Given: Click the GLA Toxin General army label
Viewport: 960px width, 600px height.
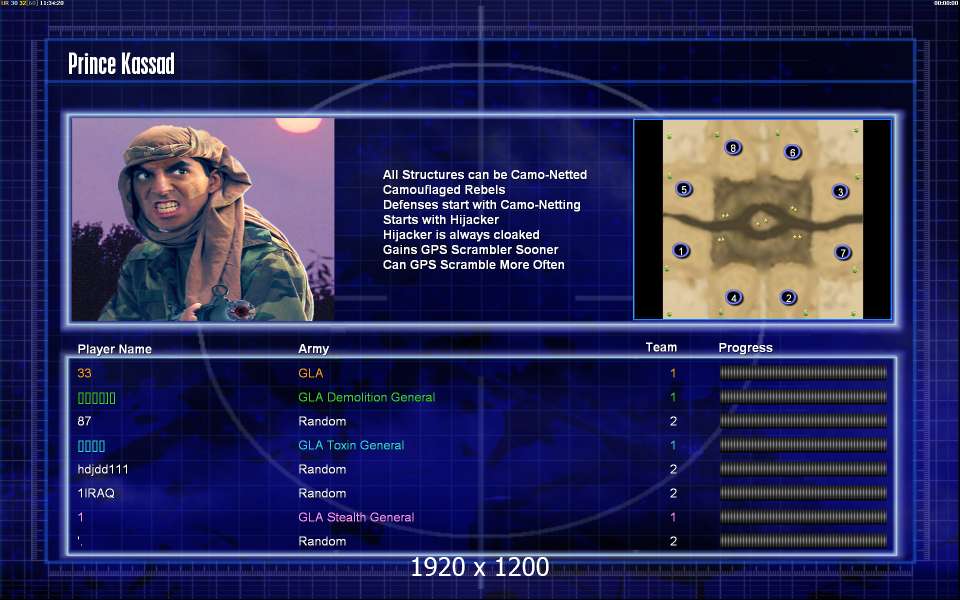Looking at the screenshot, I should 351,445.
